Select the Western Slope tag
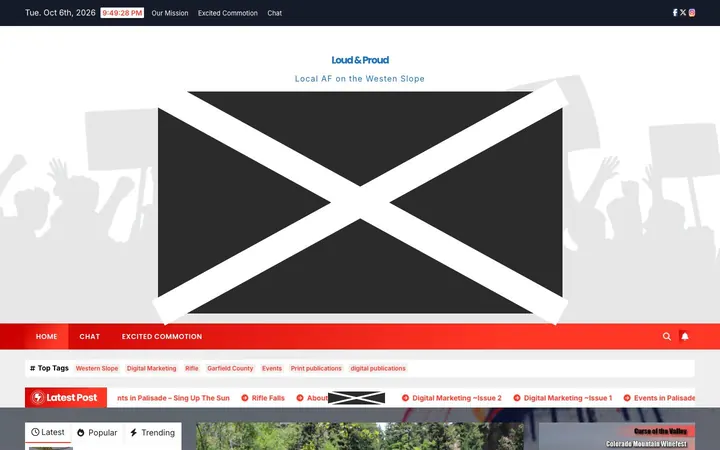The image size is (720, 450). coord(97,368)
